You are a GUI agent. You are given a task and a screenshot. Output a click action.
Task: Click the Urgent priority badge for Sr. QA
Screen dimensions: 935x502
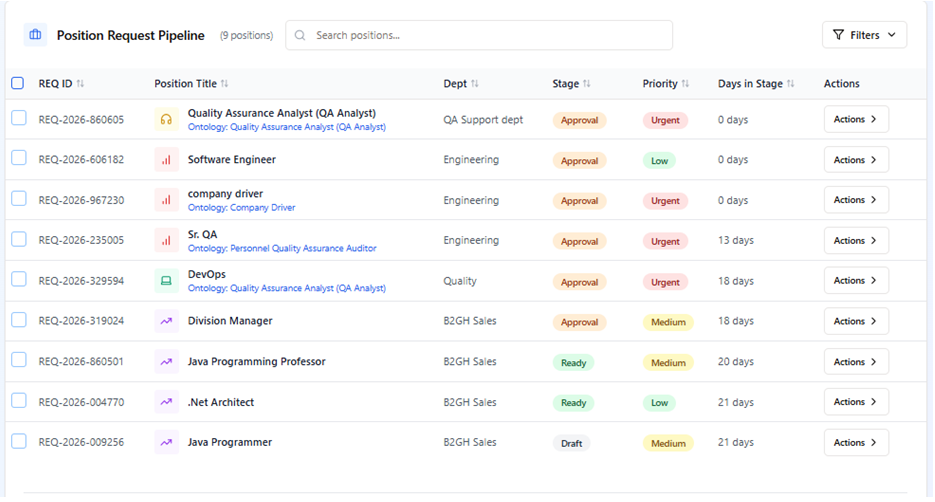point(665,241)
